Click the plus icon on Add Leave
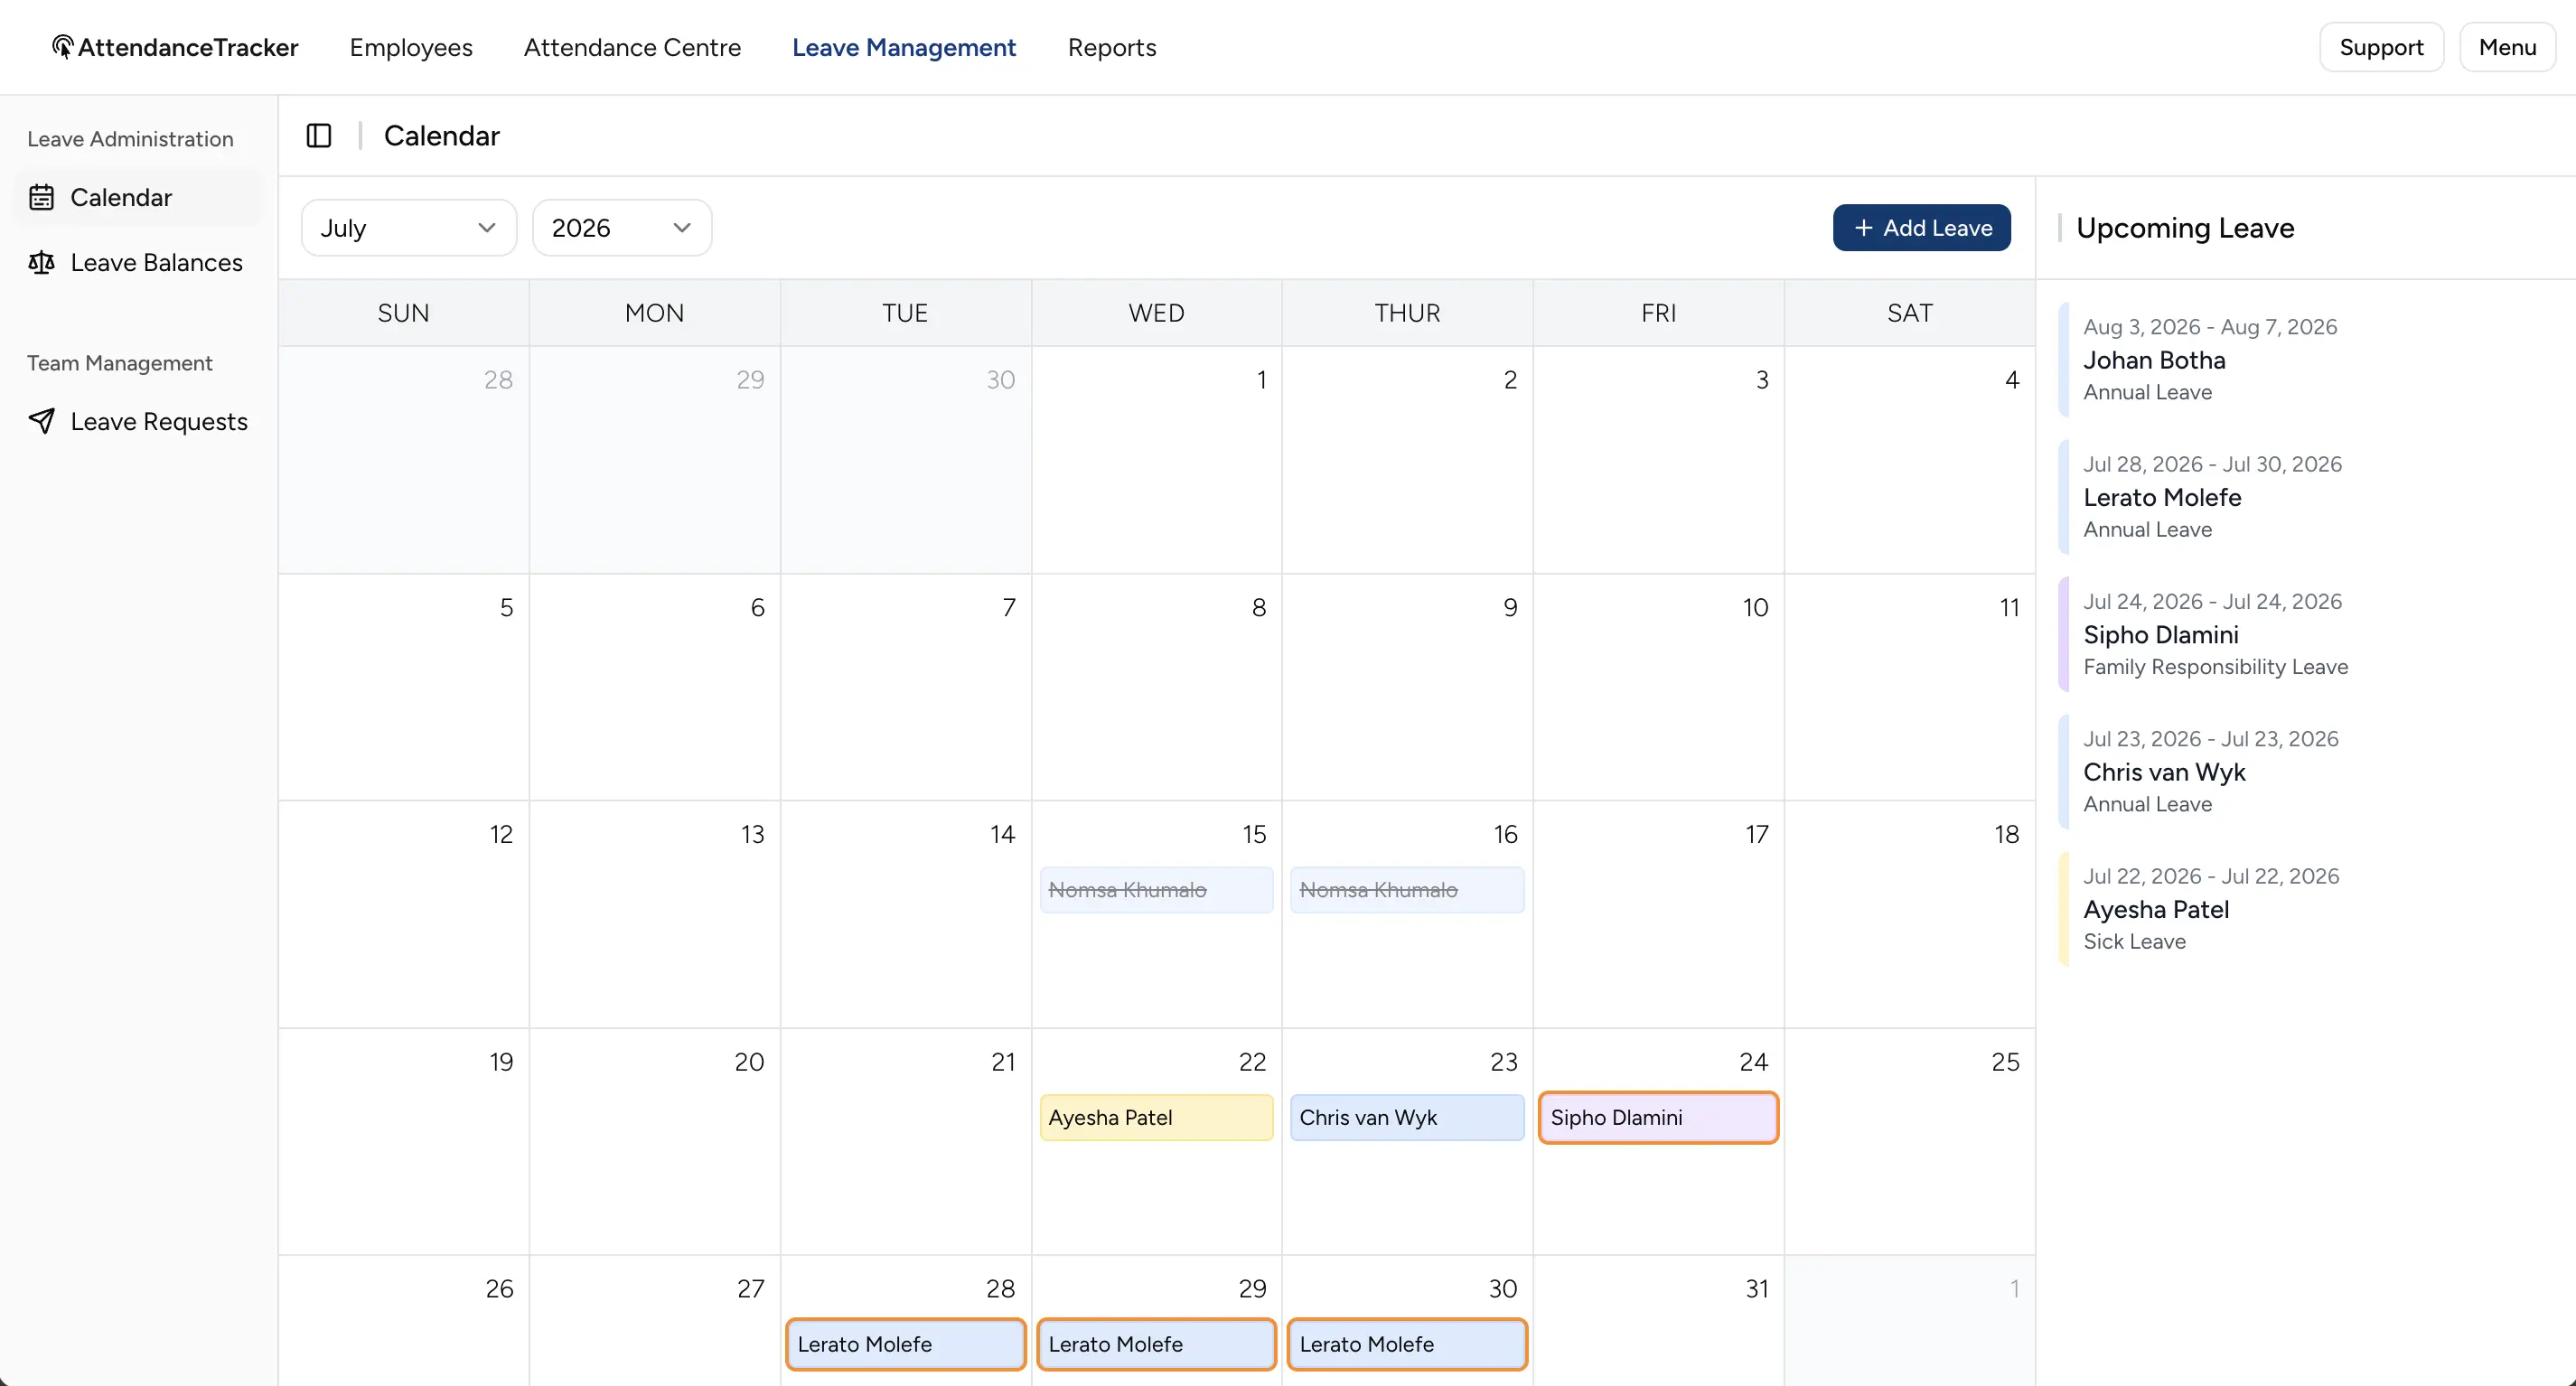 [1863, 228]
